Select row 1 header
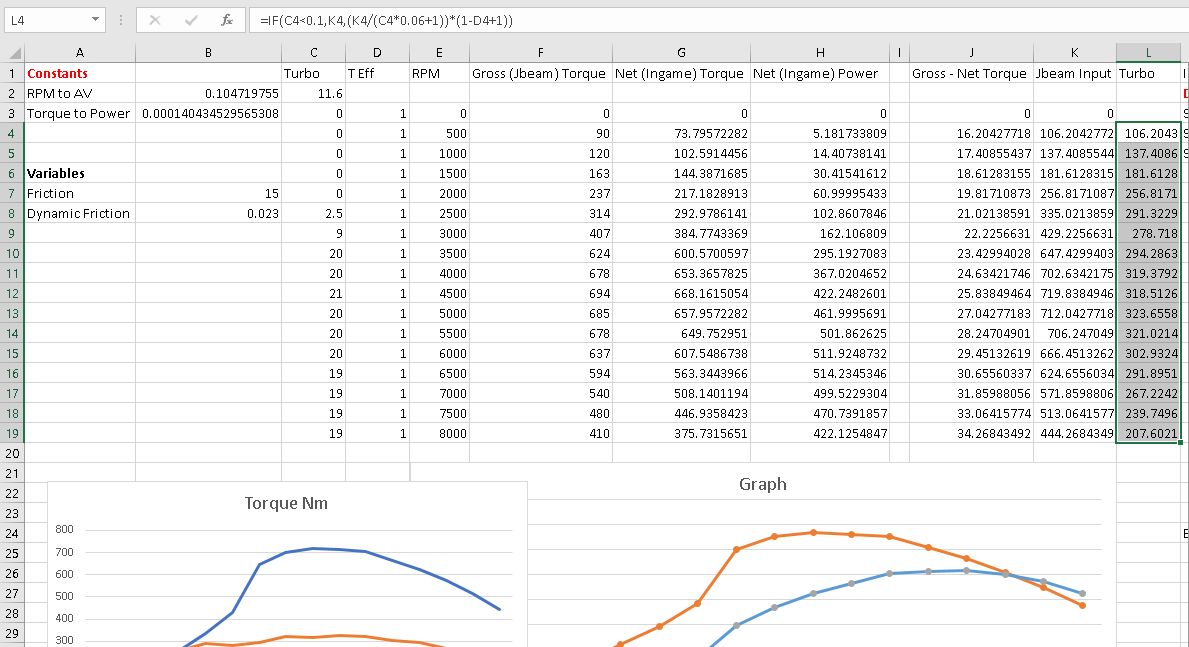Viewport: 1189px width, 647px height. [12, 74]
